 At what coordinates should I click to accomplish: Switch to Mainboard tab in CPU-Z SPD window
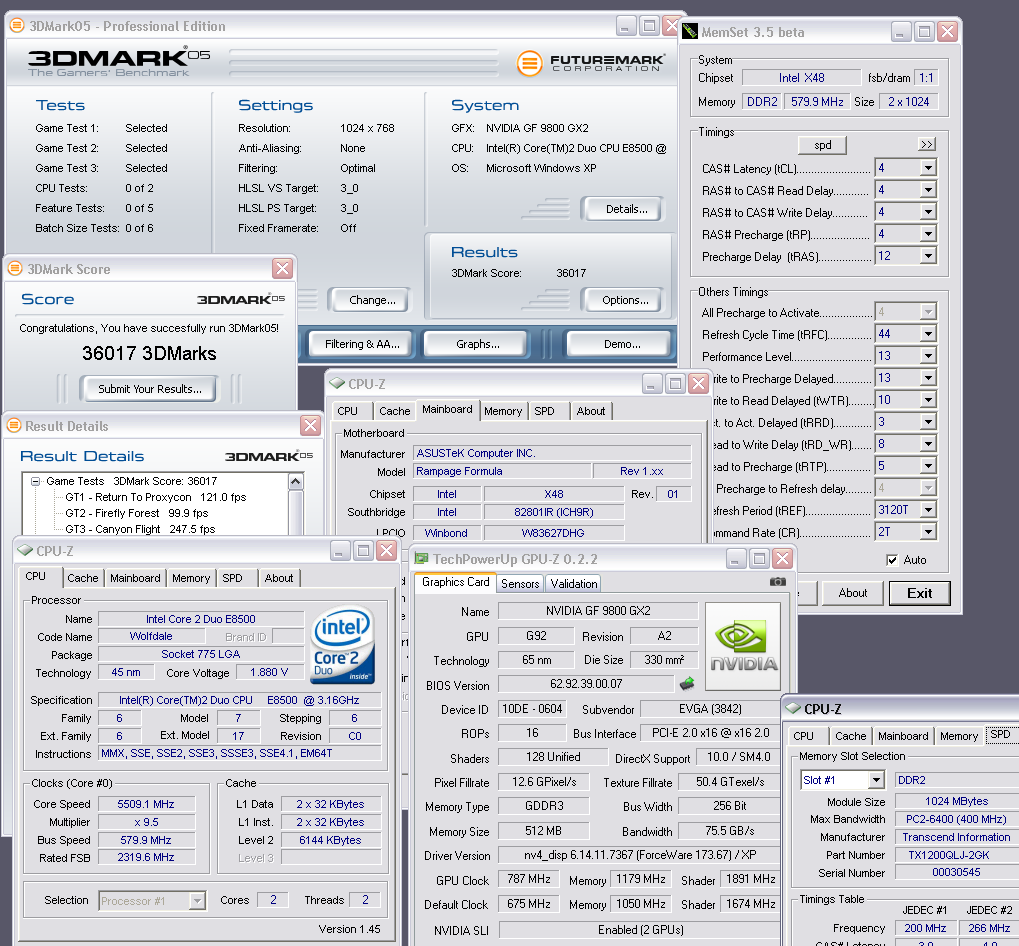(x=903, y=735)
